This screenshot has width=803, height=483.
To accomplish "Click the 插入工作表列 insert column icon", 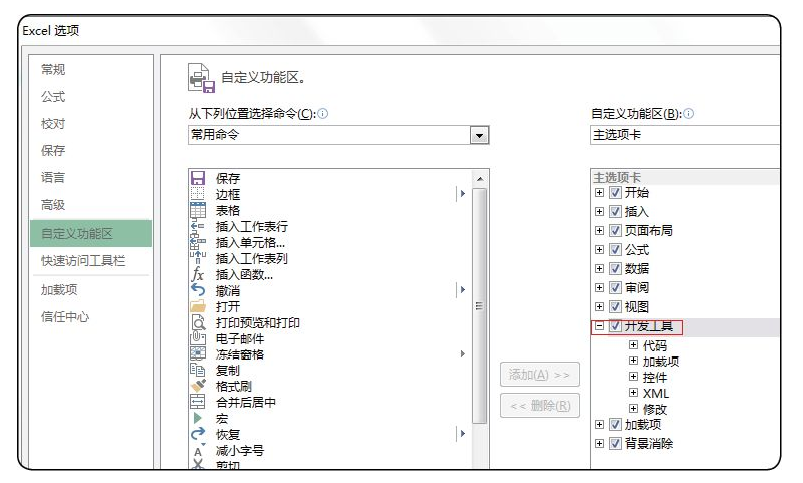I will point(198,258).
